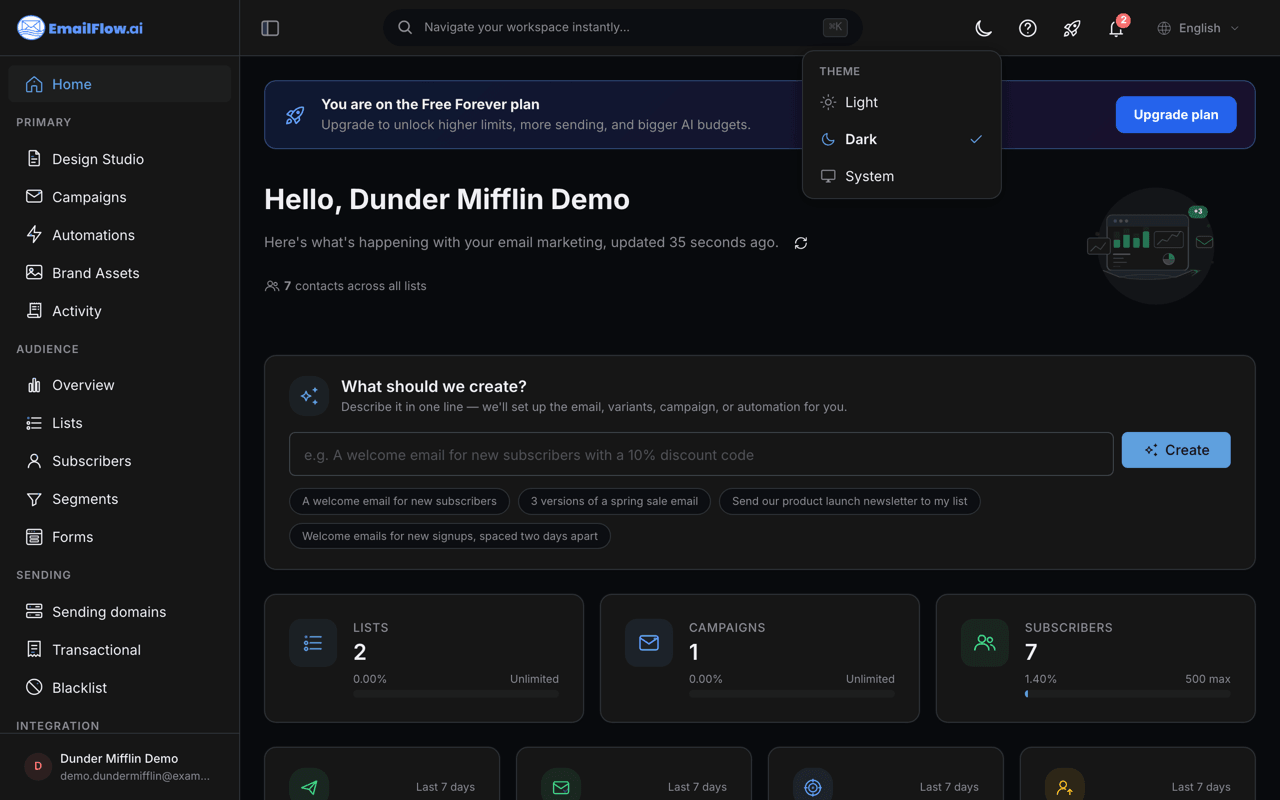Image resolution: width=1280 pixels, height=800 pixels.
Task: Choose 'A welcome email for new subscribers' suggestion
Action: point(399,501)
